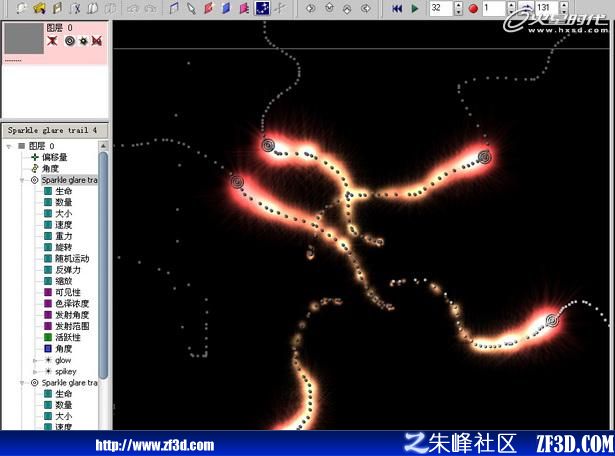This screenshot has height=456, width=615.
Task: Select 活跃性 active property
Action: coord(68,337)
